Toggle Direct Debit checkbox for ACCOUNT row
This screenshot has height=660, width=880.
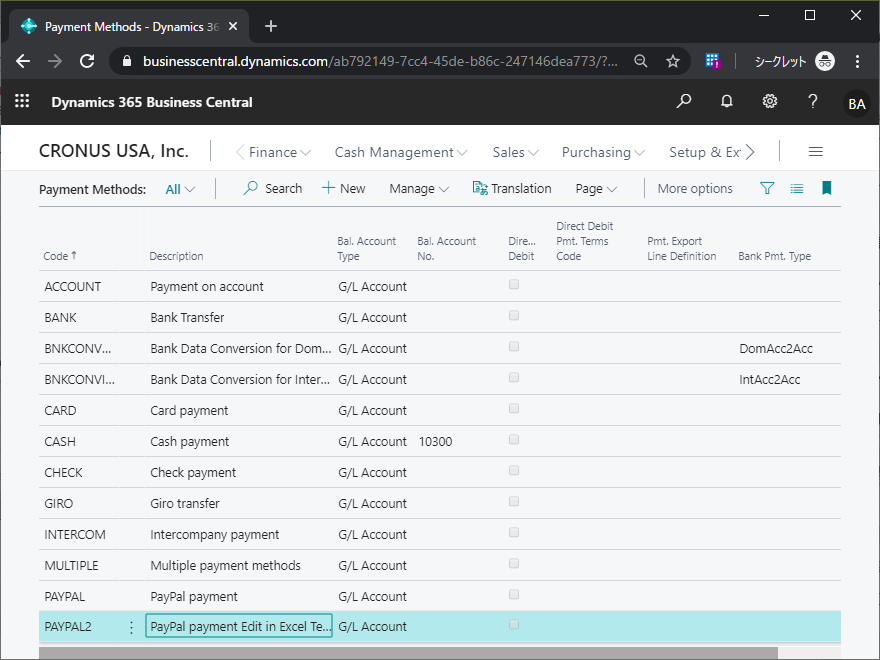pyautogui.click(x=514, y=285)
